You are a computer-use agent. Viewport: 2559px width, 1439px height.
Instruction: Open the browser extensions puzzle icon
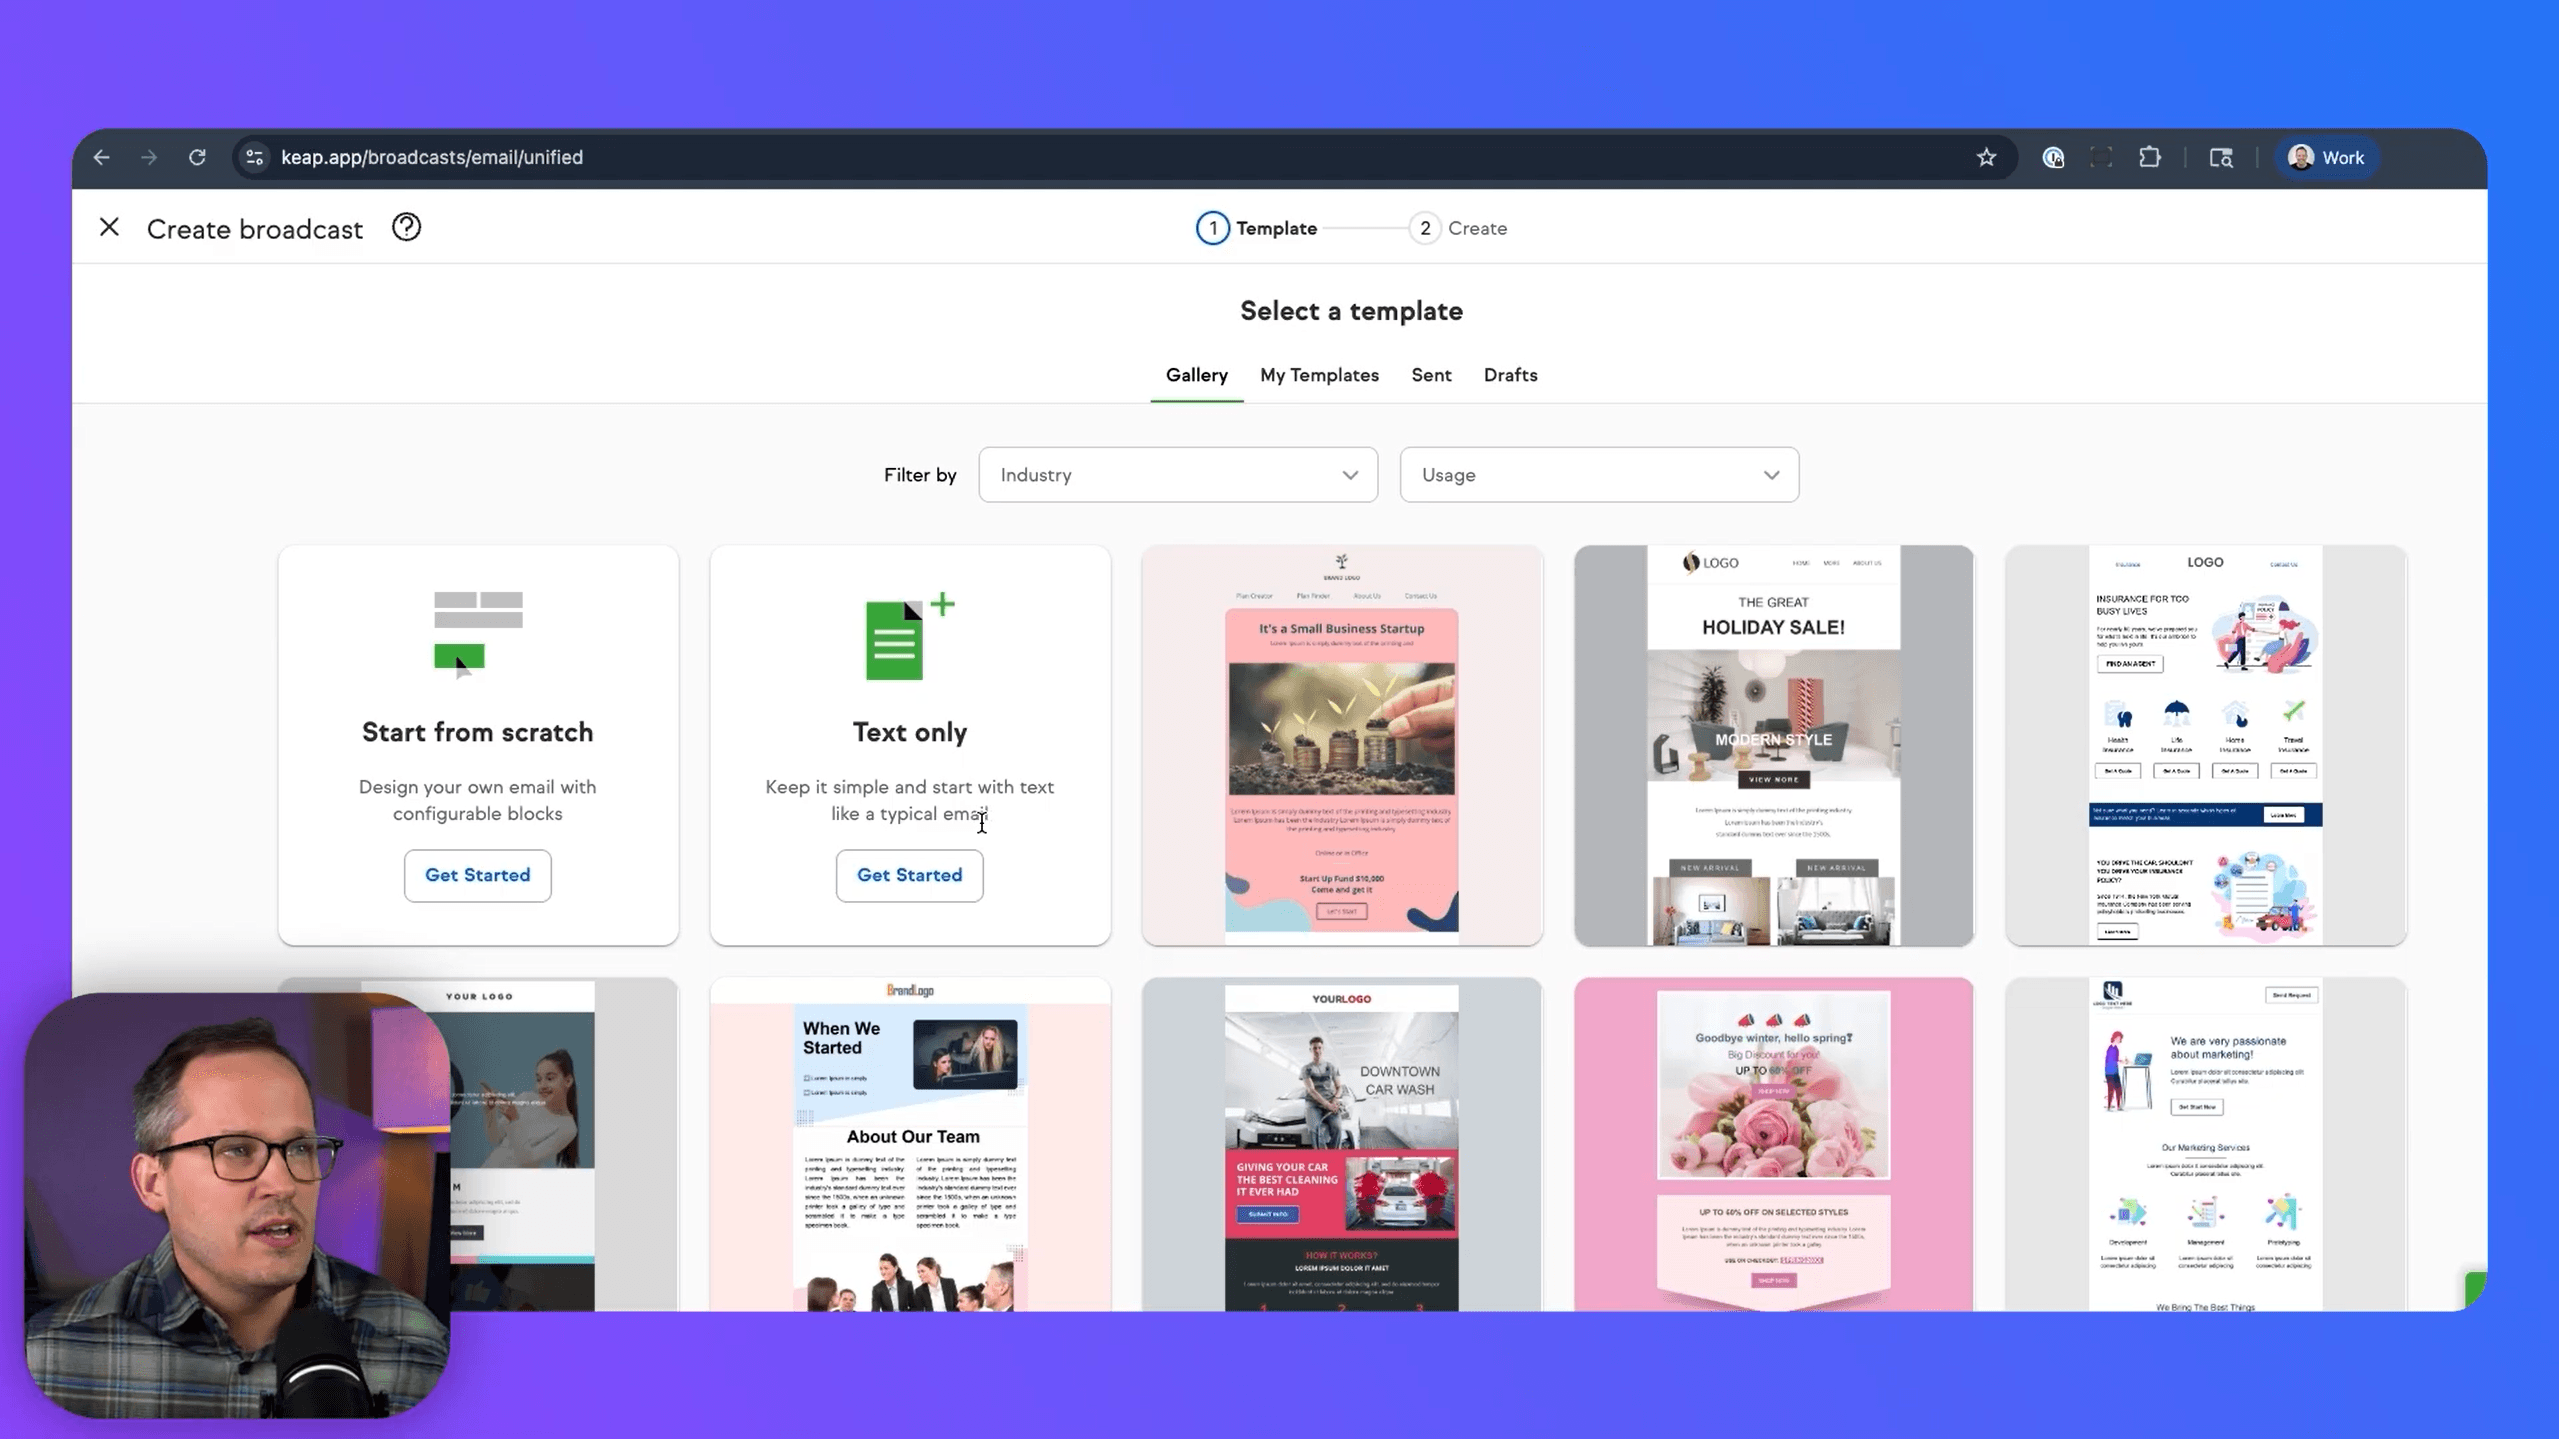coord(2150,157)
